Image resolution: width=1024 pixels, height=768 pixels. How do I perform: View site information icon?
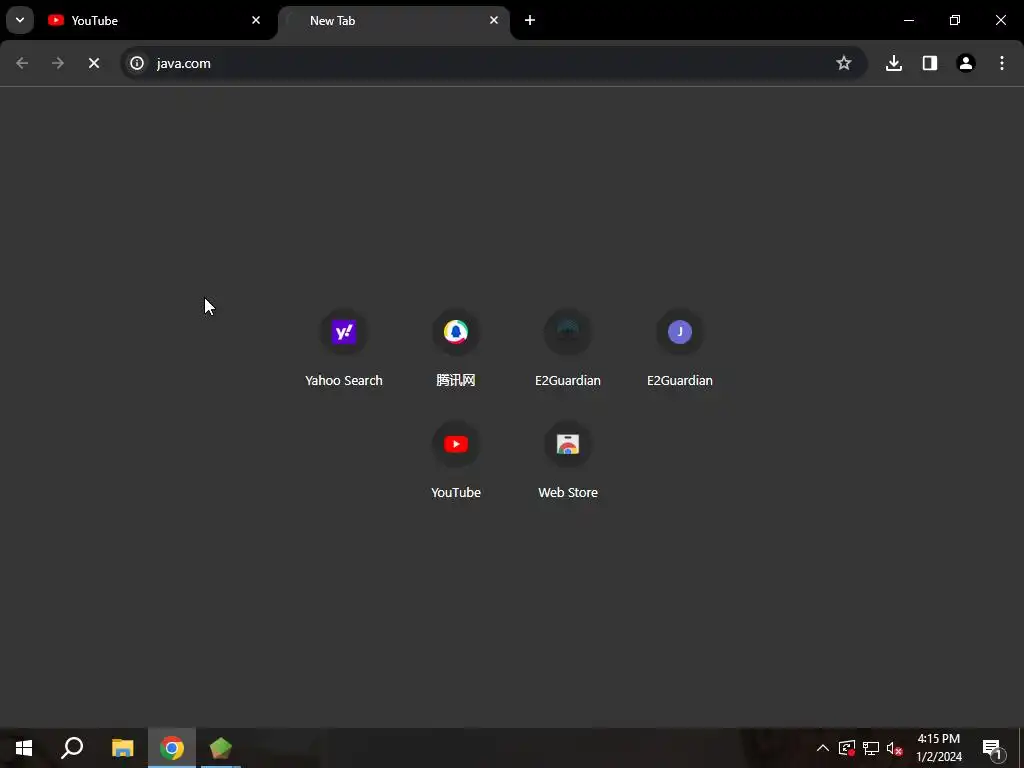(x=137, y=63)
